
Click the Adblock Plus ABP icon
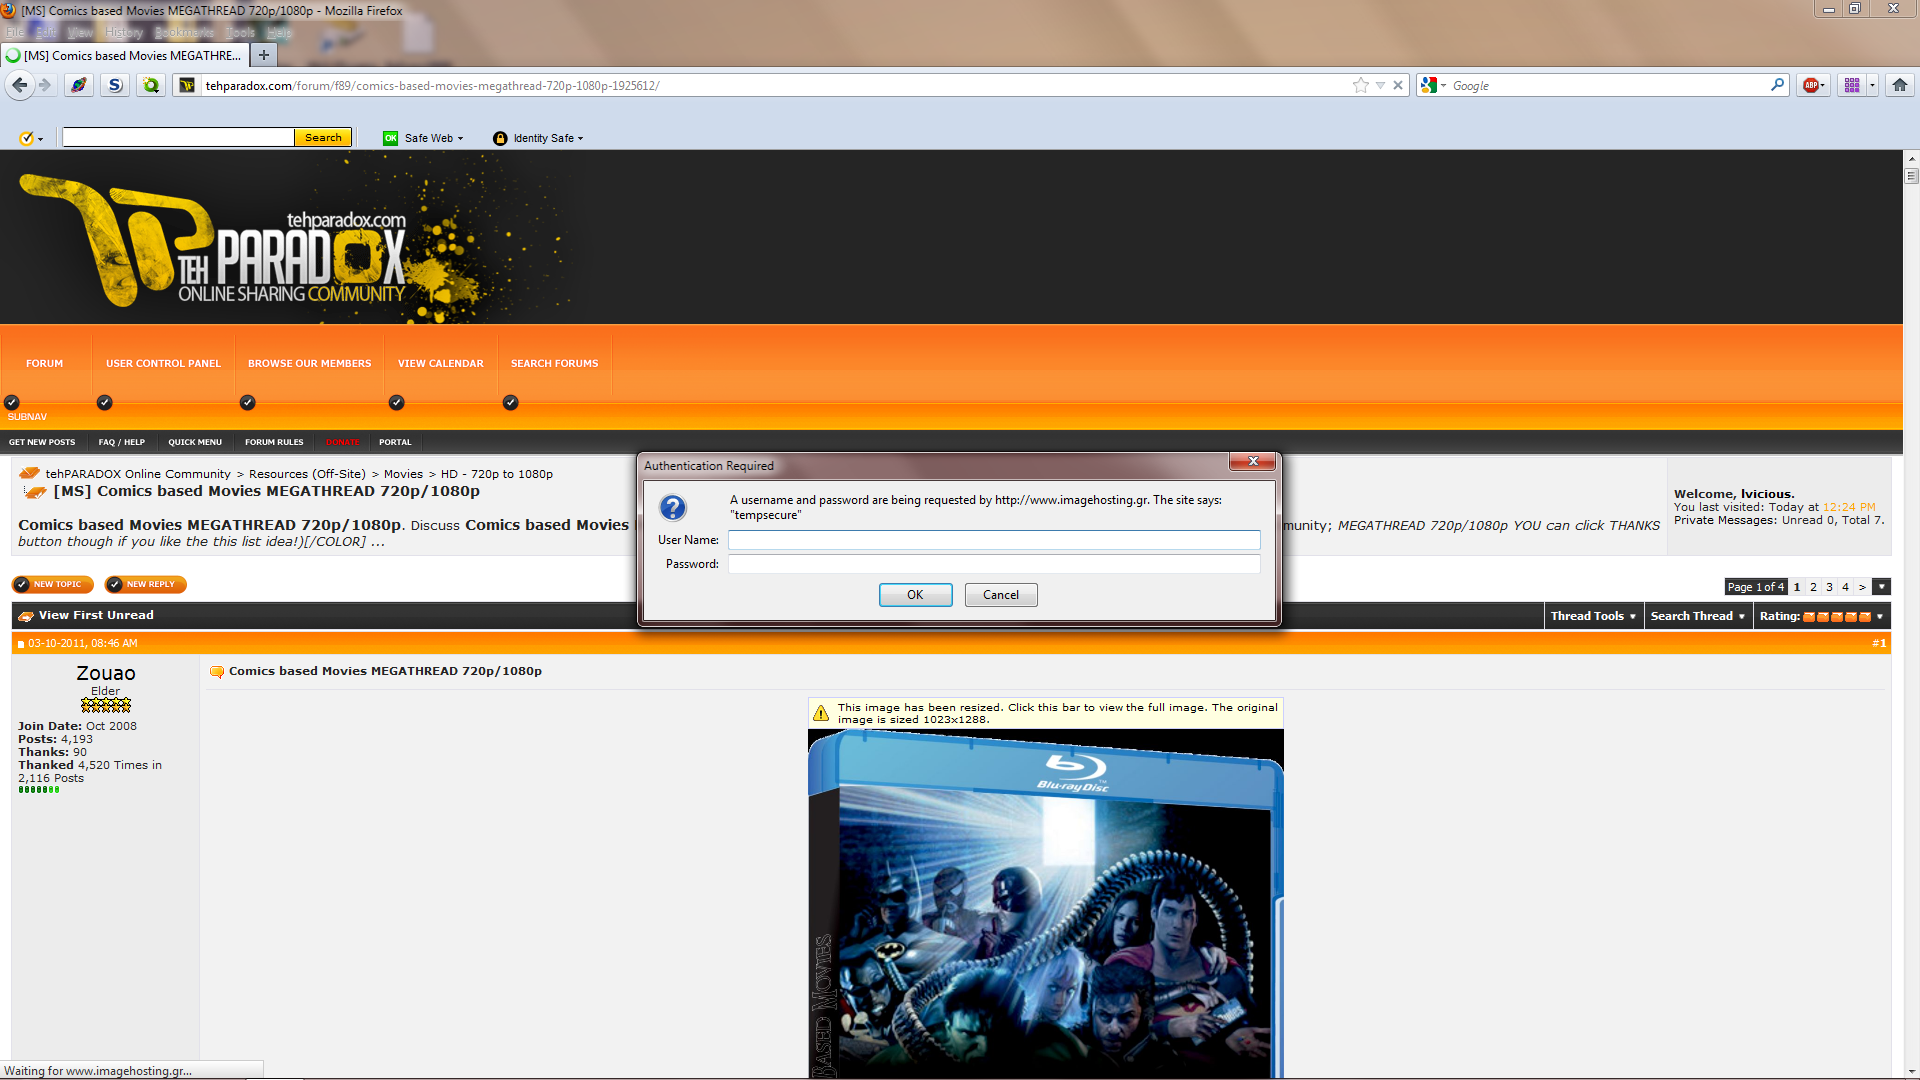tap(1812, 85)
